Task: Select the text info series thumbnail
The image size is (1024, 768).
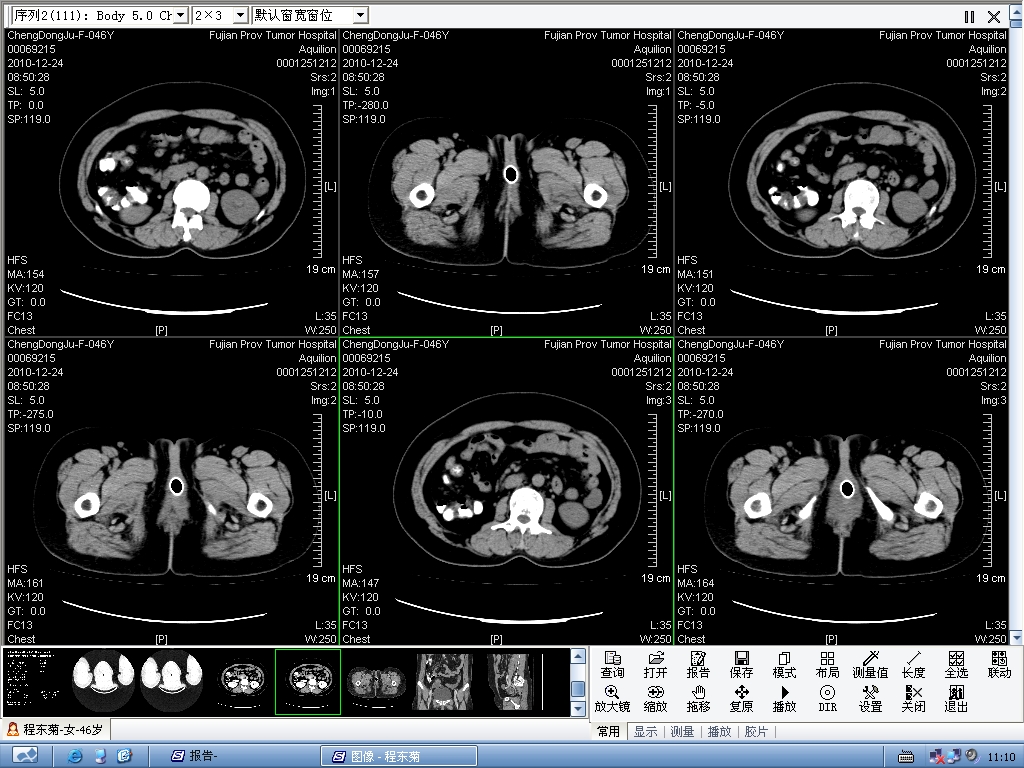Action: click(33, 681)
